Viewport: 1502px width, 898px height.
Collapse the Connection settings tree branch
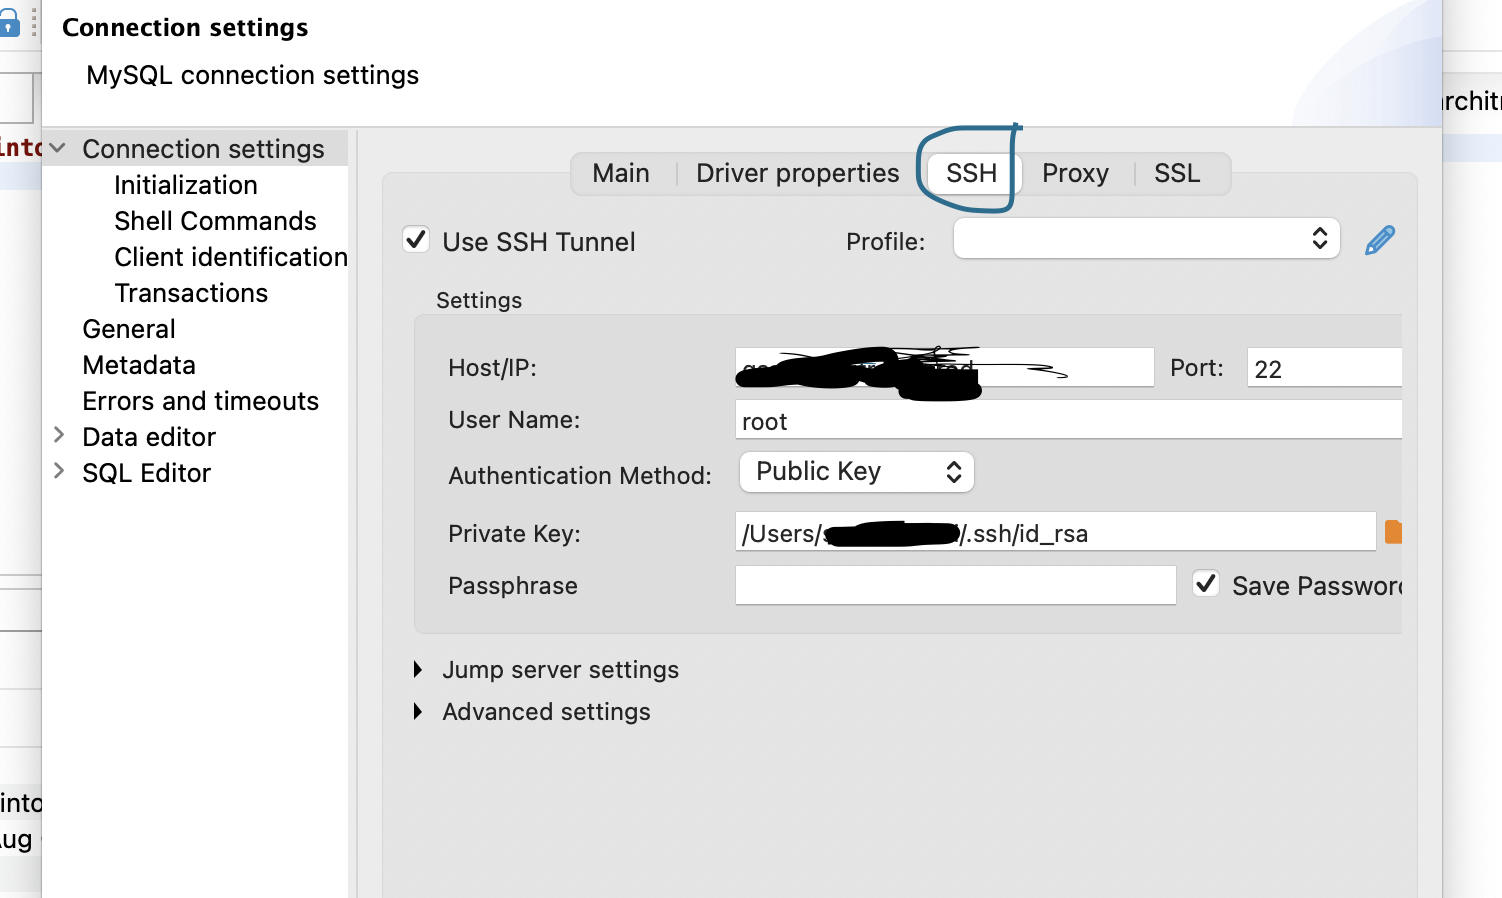57,147
